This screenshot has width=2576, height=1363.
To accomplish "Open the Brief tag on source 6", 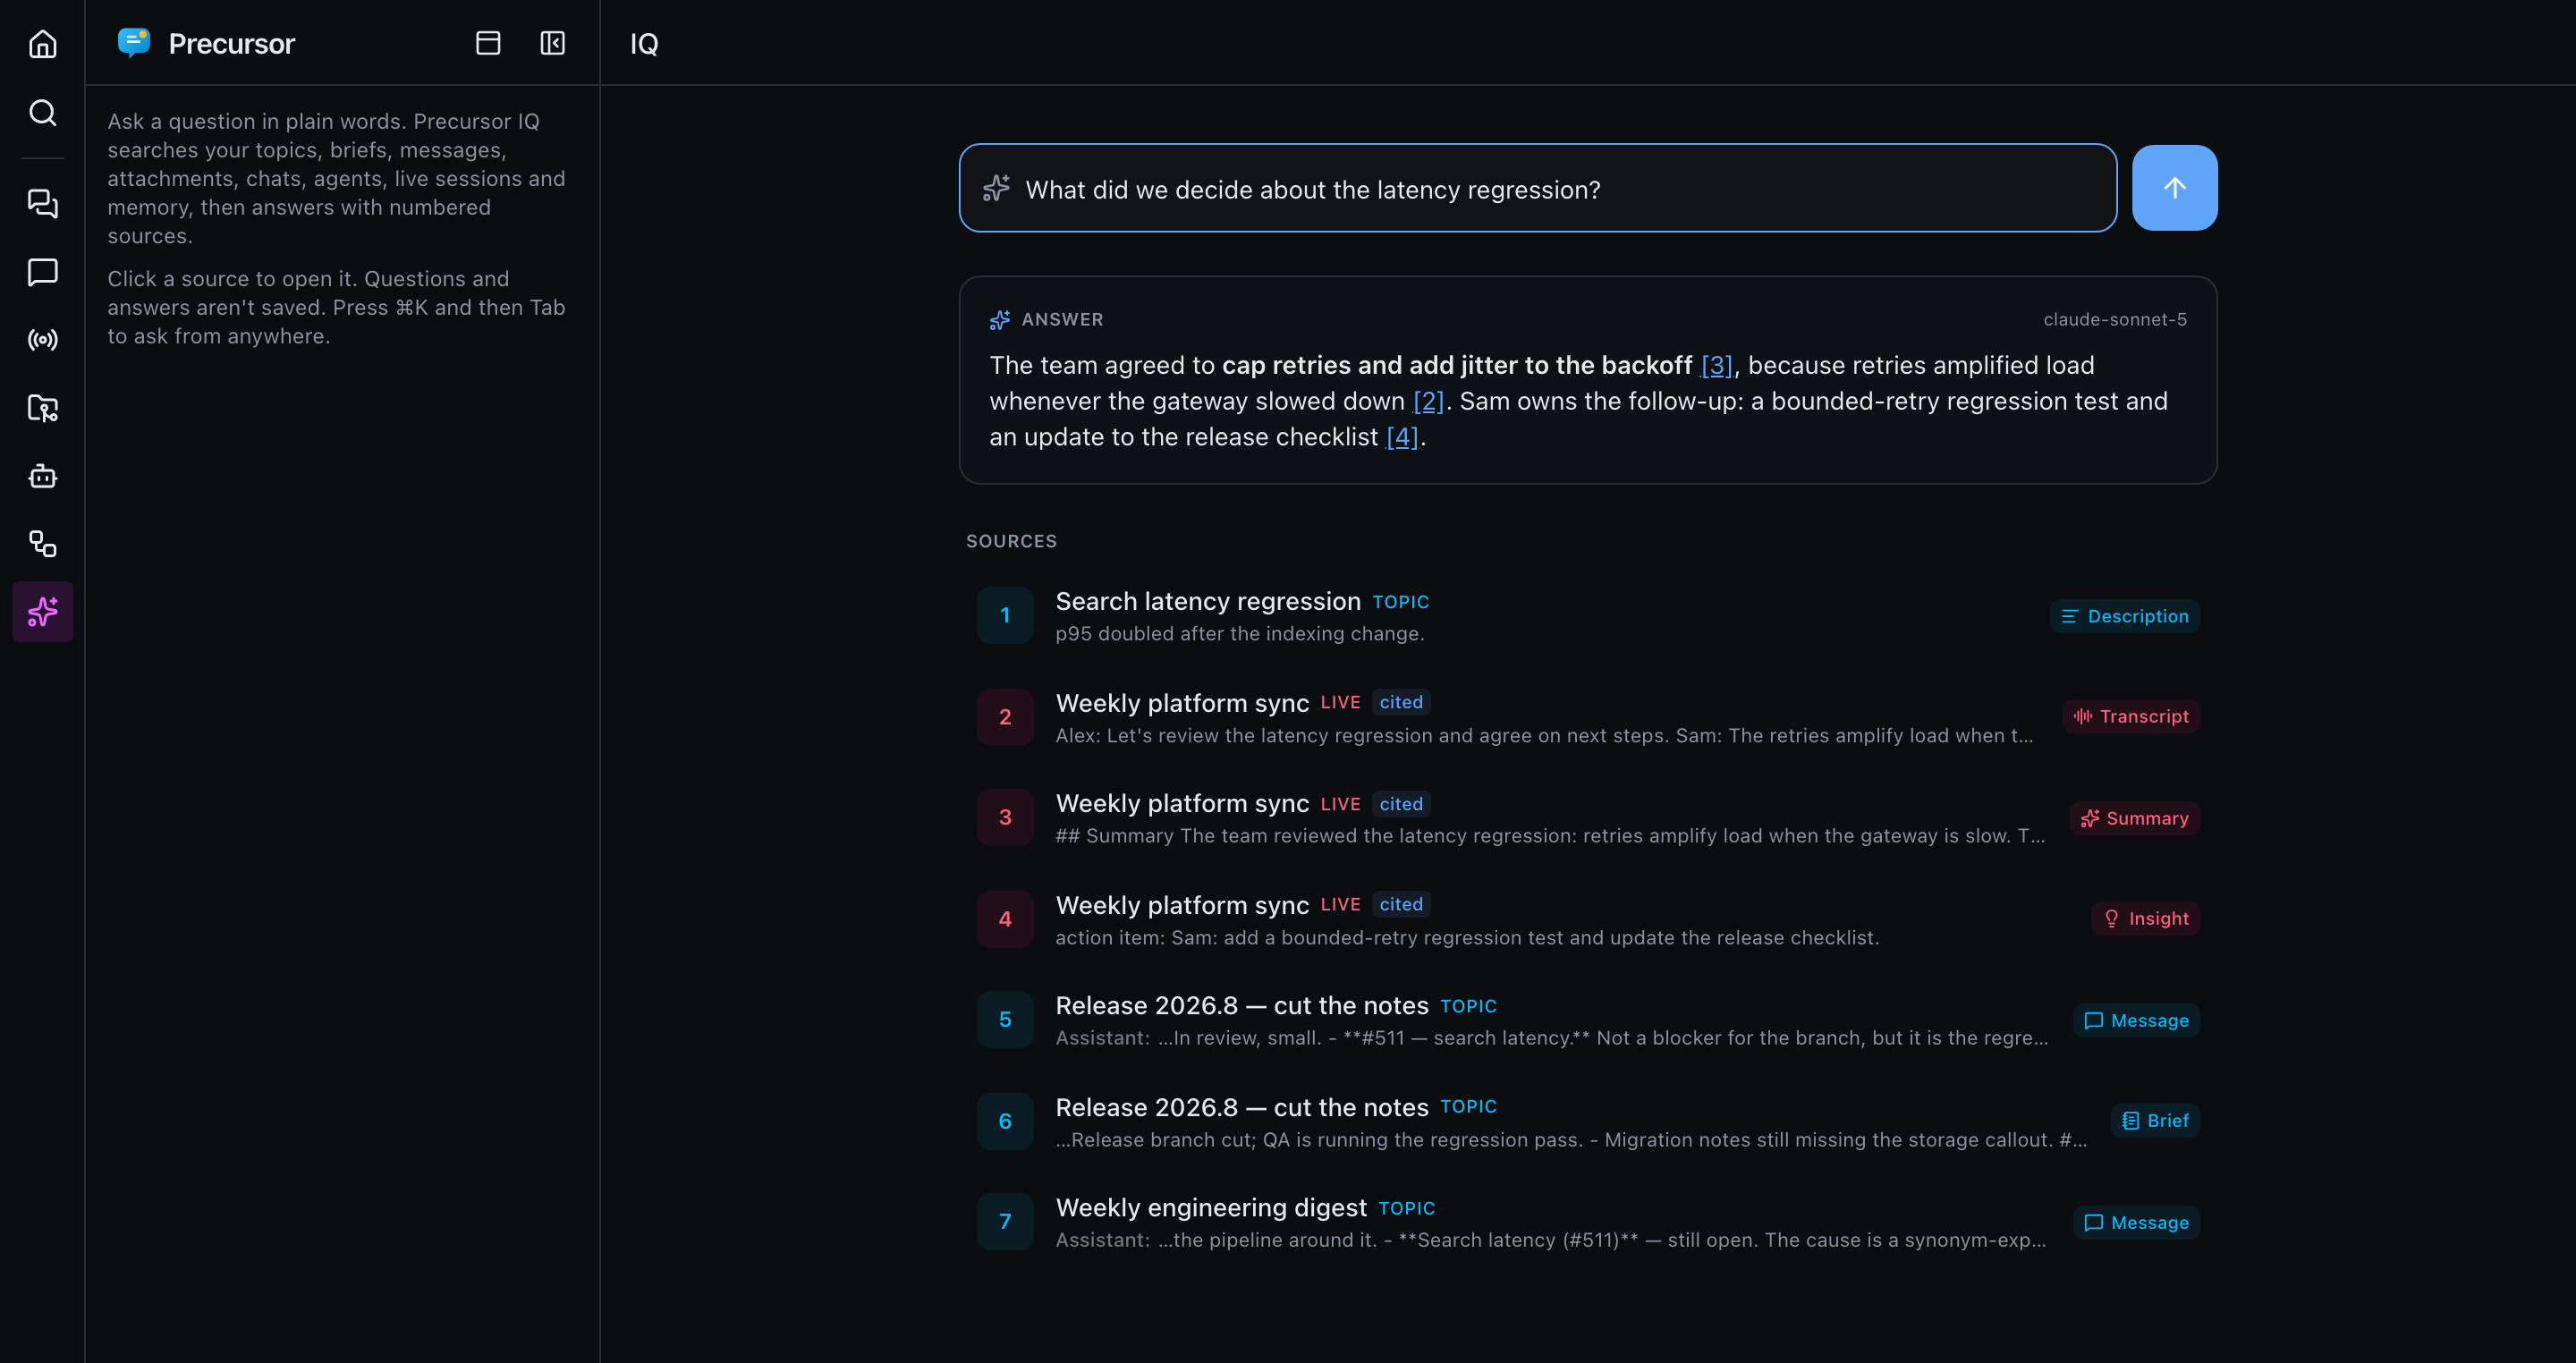I will click(2154, 1121).
